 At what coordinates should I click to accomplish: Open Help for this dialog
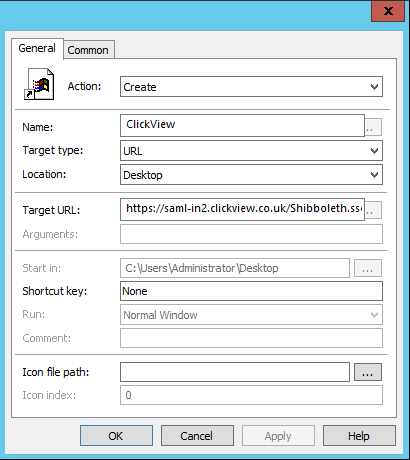pyautogui.click(x=359, y=435)
